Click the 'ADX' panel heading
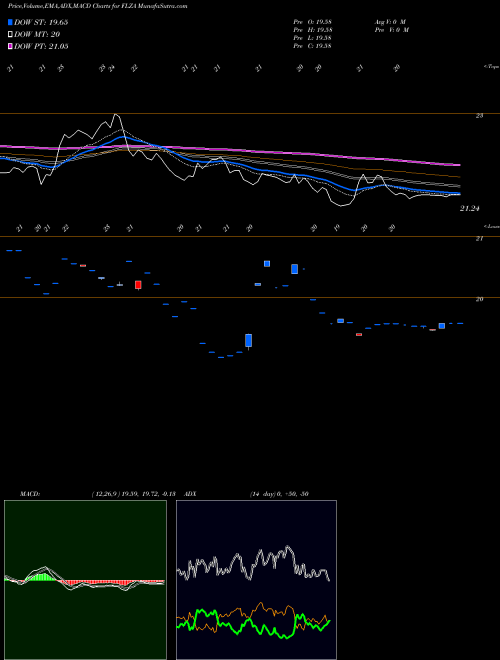This screenshot has width=500, height=660. click(189, 494)
